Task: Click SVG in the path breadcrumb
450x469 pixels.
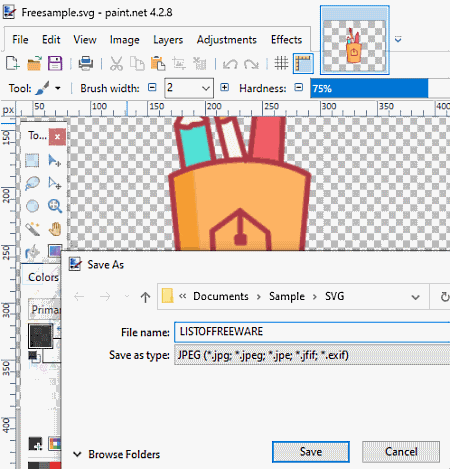Action: [x=334, y=296]
